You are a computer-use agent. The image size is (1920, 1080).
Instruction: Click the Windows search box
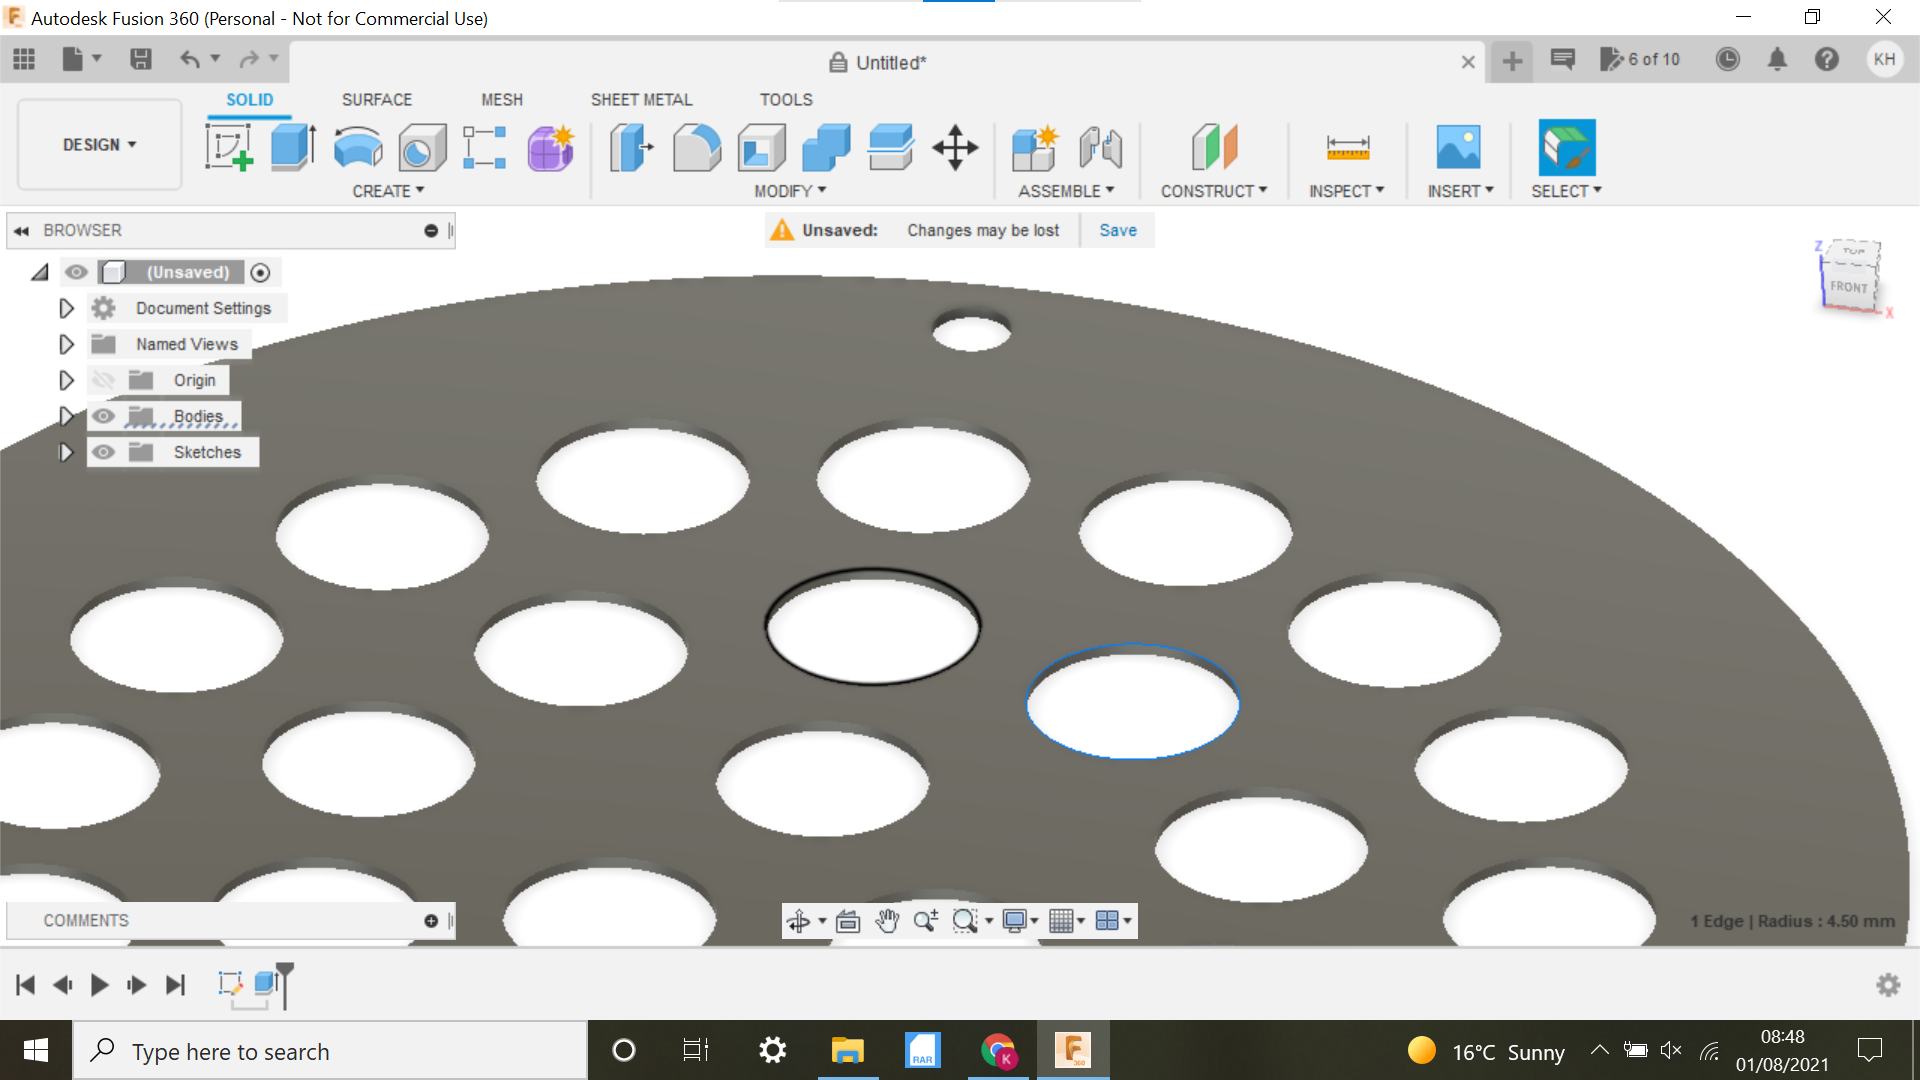pos(330,1051)
